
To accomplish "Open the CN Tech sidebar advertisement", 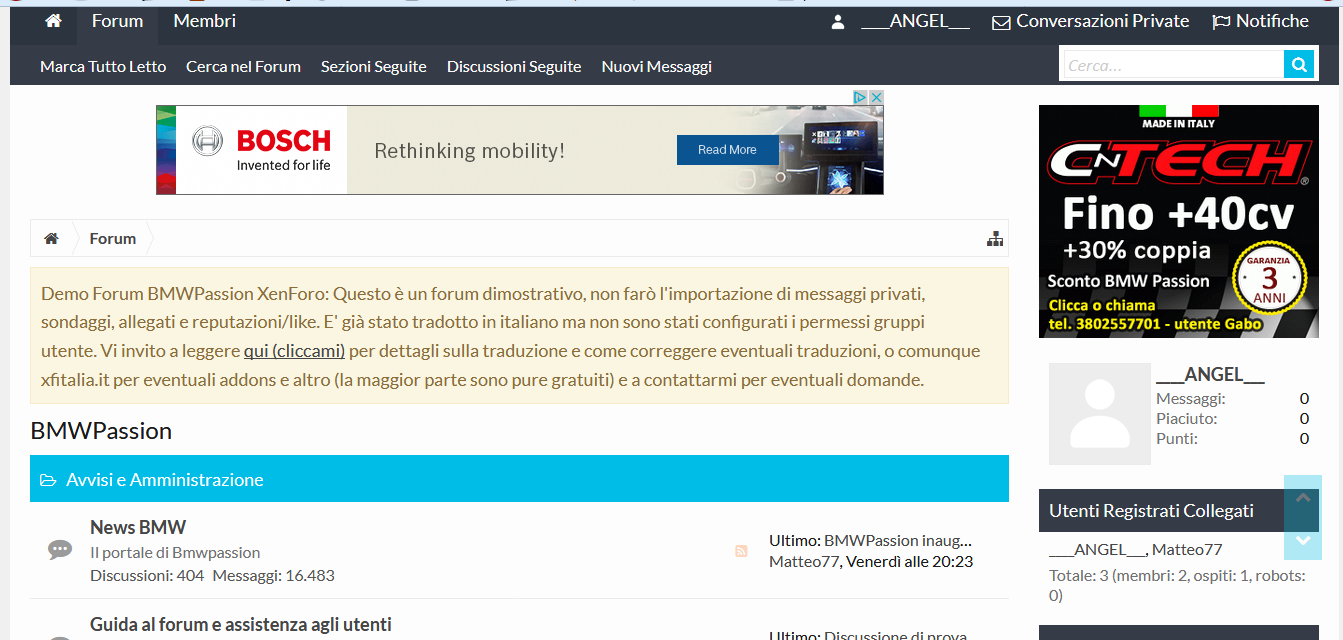I will [x=1179, y=221].
